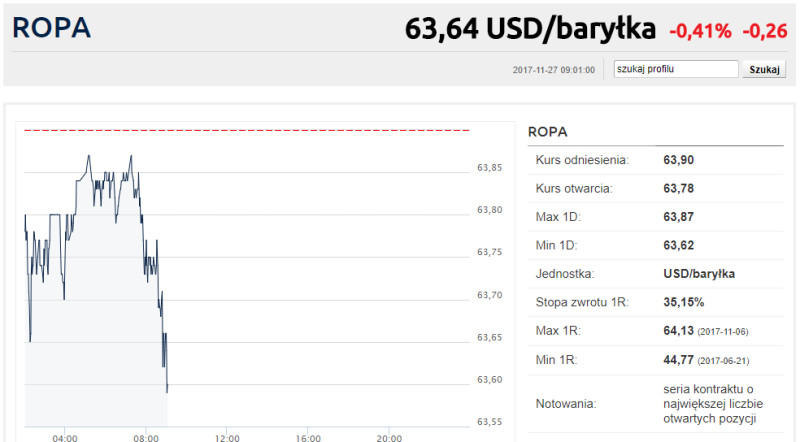Click the 'Min 1R:' label
The image size is (800, 442).
557,360
